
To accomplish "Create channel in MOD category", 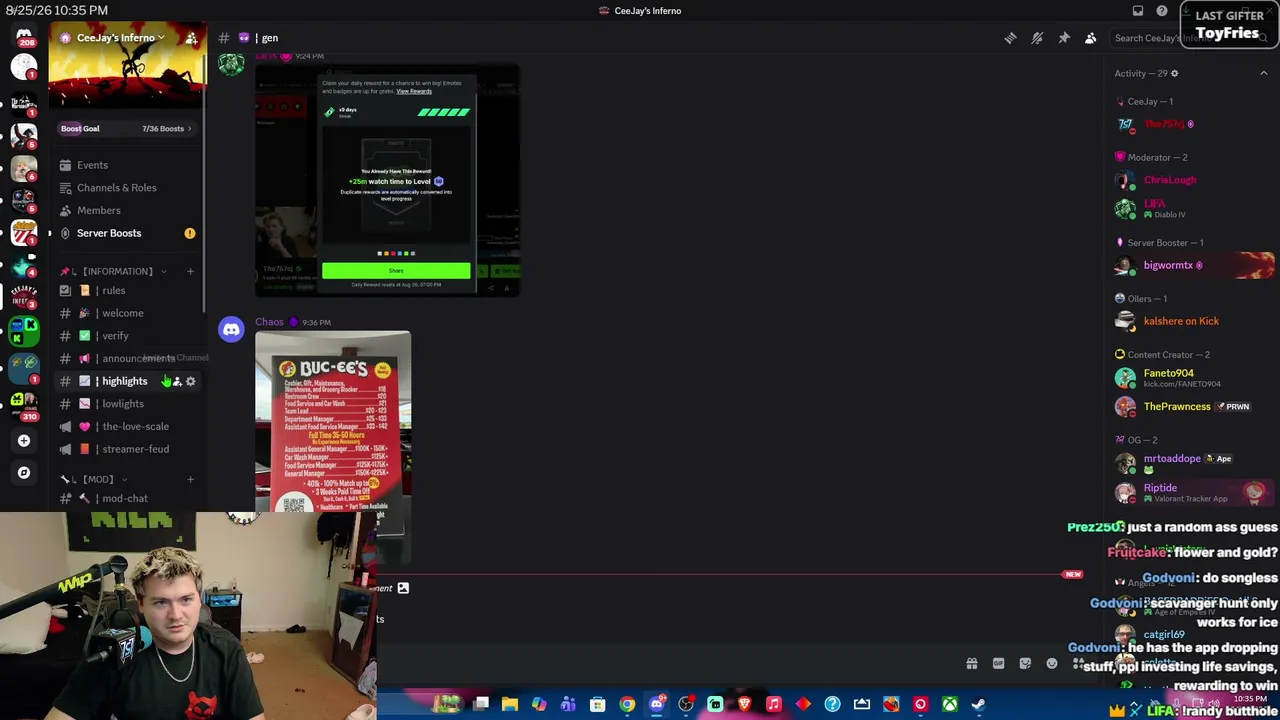I will click(191, 479).
